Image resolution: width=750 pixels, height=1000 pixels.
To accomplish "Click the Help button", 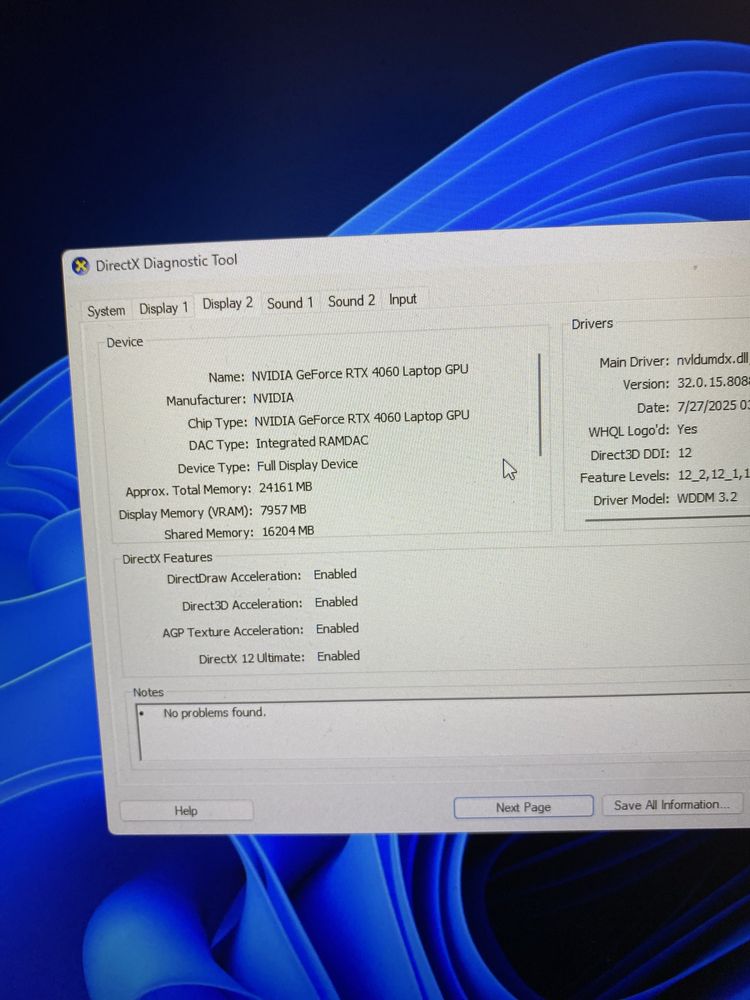I will [x=186, y=811].
